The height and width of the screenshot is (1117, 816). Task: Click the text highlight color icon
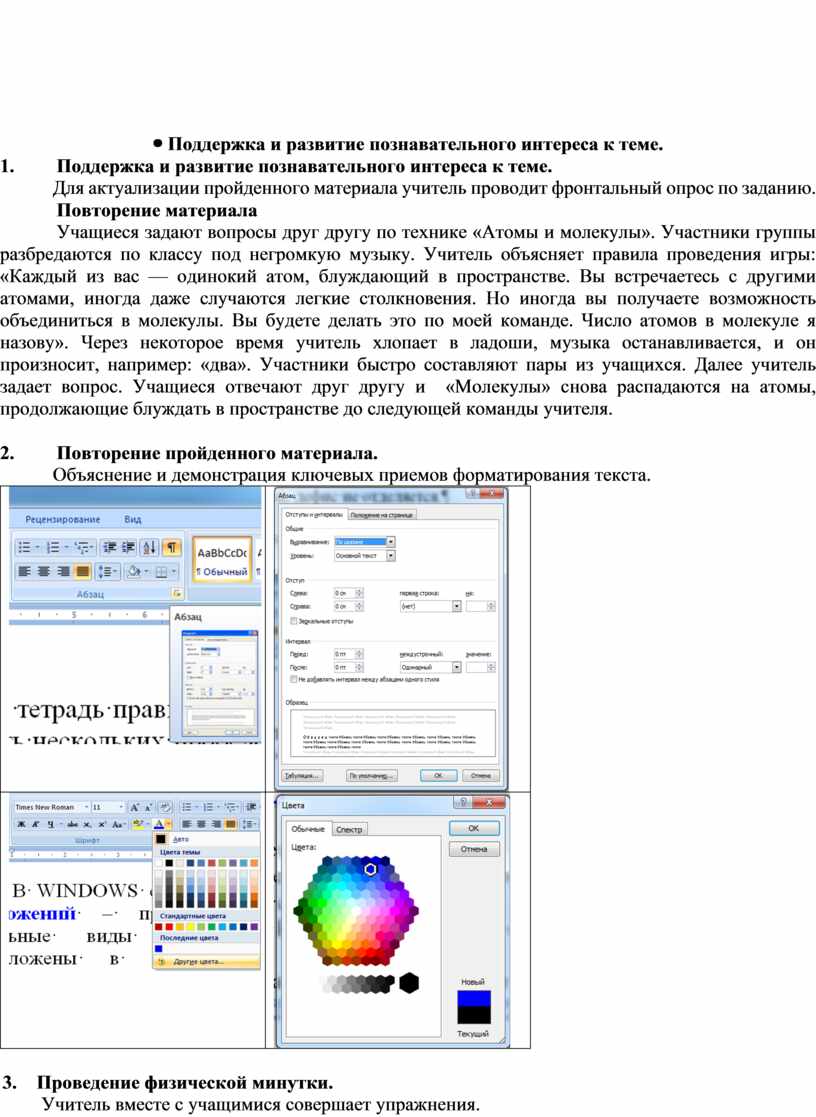(138, 824)
